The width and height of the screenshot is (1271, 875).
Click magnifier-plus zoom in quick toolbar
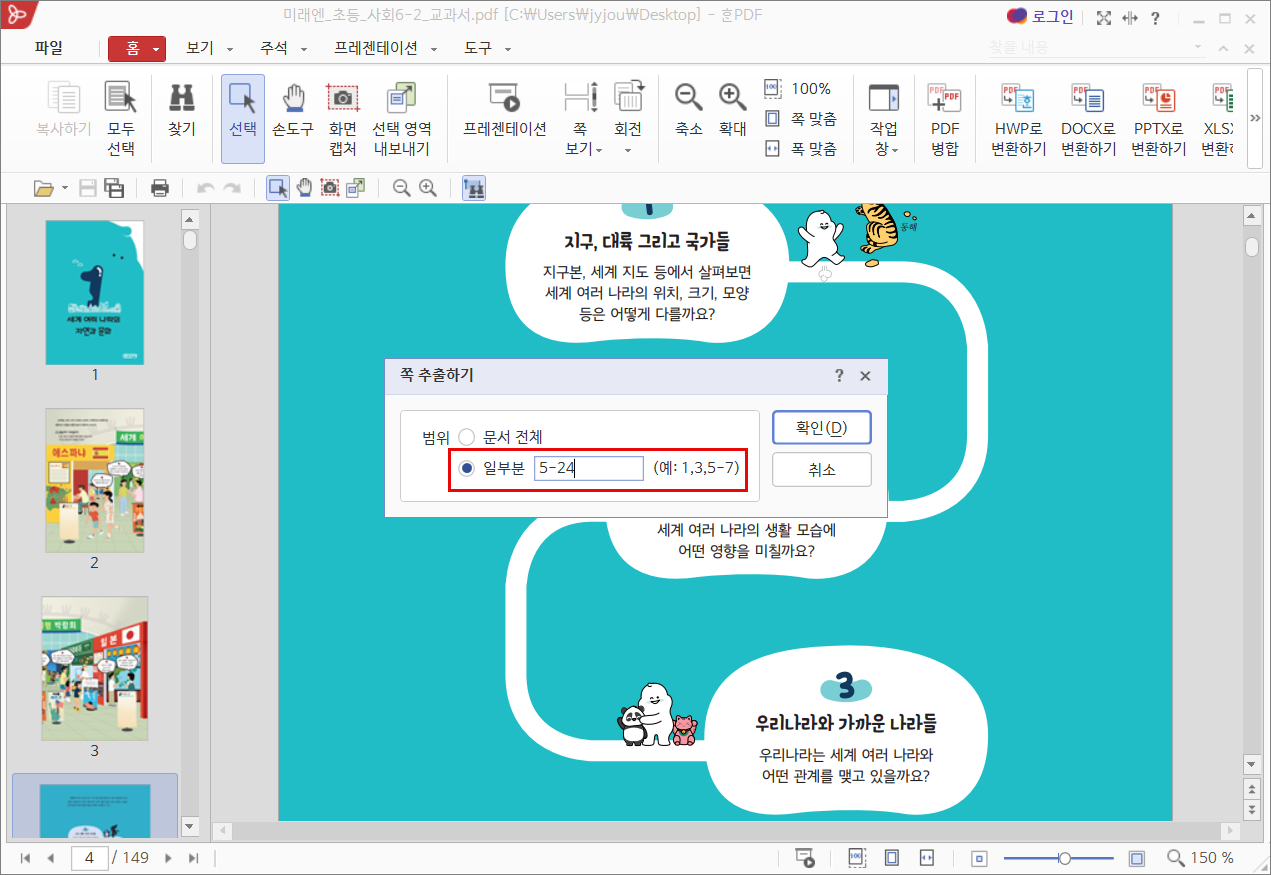click(428, 187)
